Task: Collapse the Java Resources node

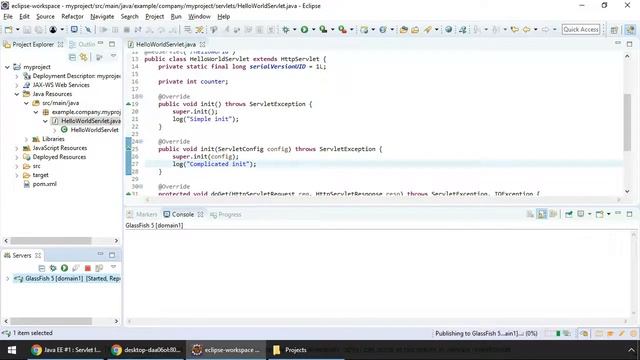Action: [x=17, y=94]
